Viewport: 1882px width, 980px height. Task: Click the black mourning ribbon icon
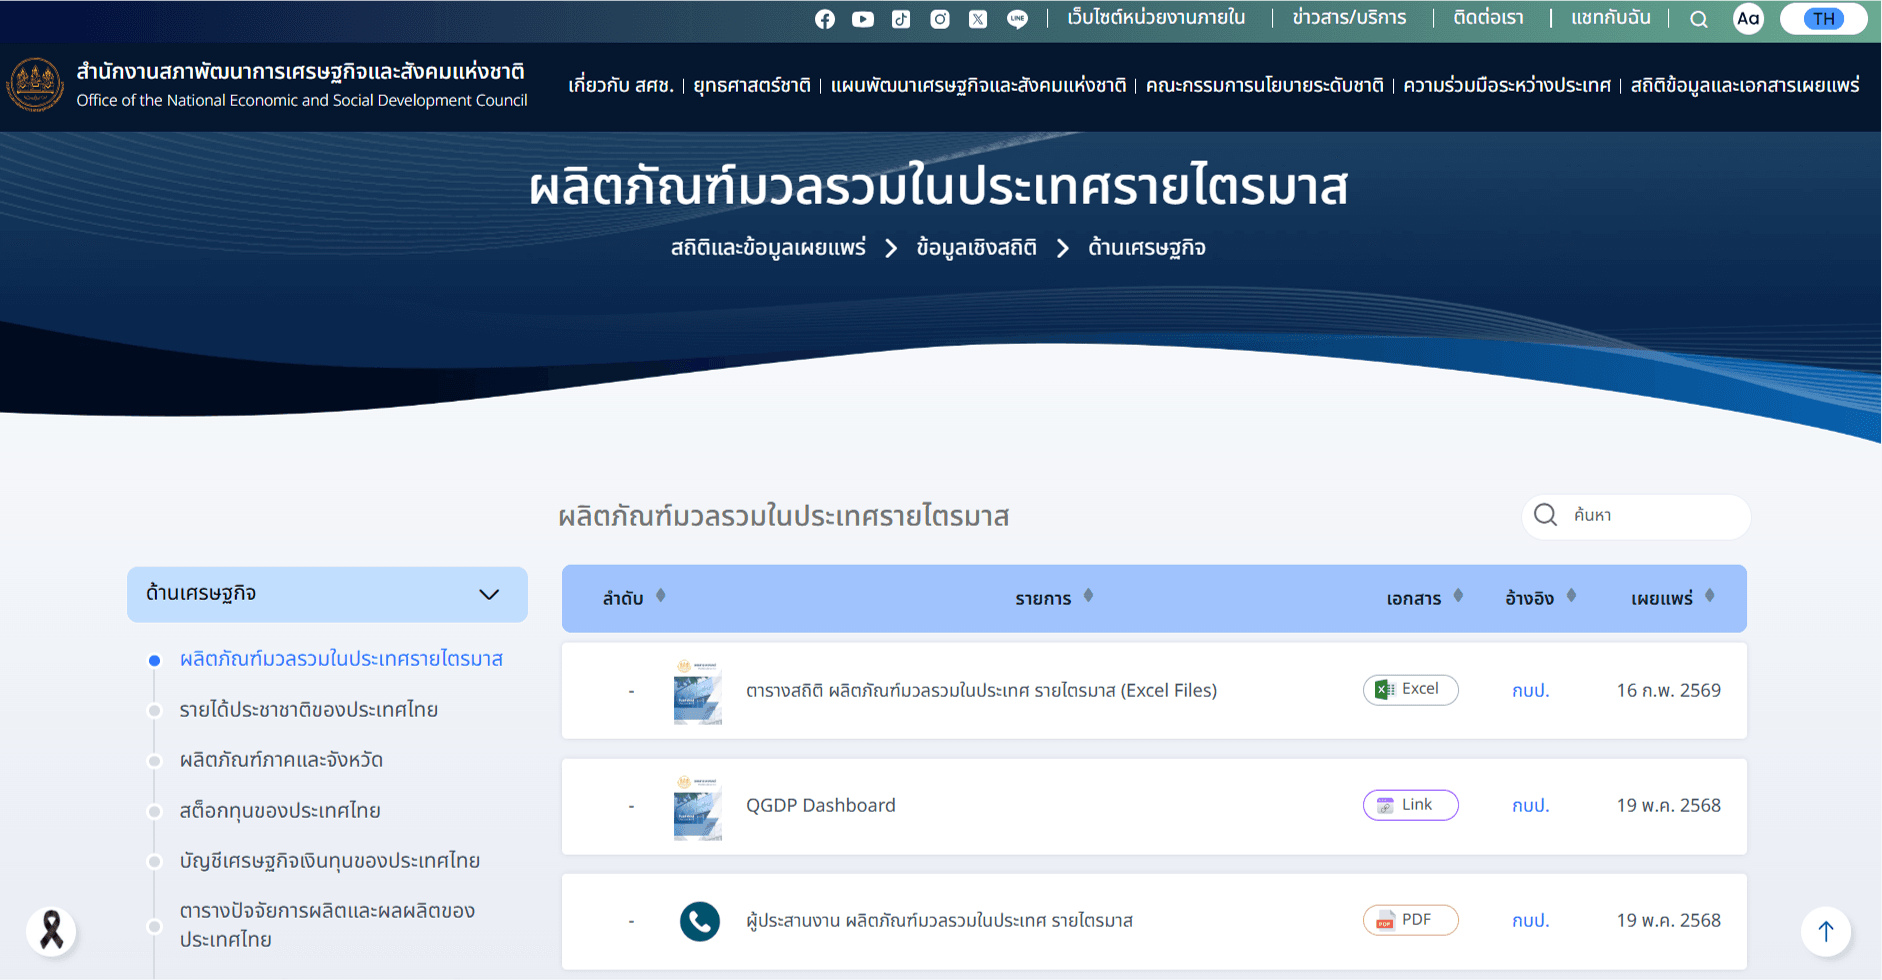click(51, 930)
